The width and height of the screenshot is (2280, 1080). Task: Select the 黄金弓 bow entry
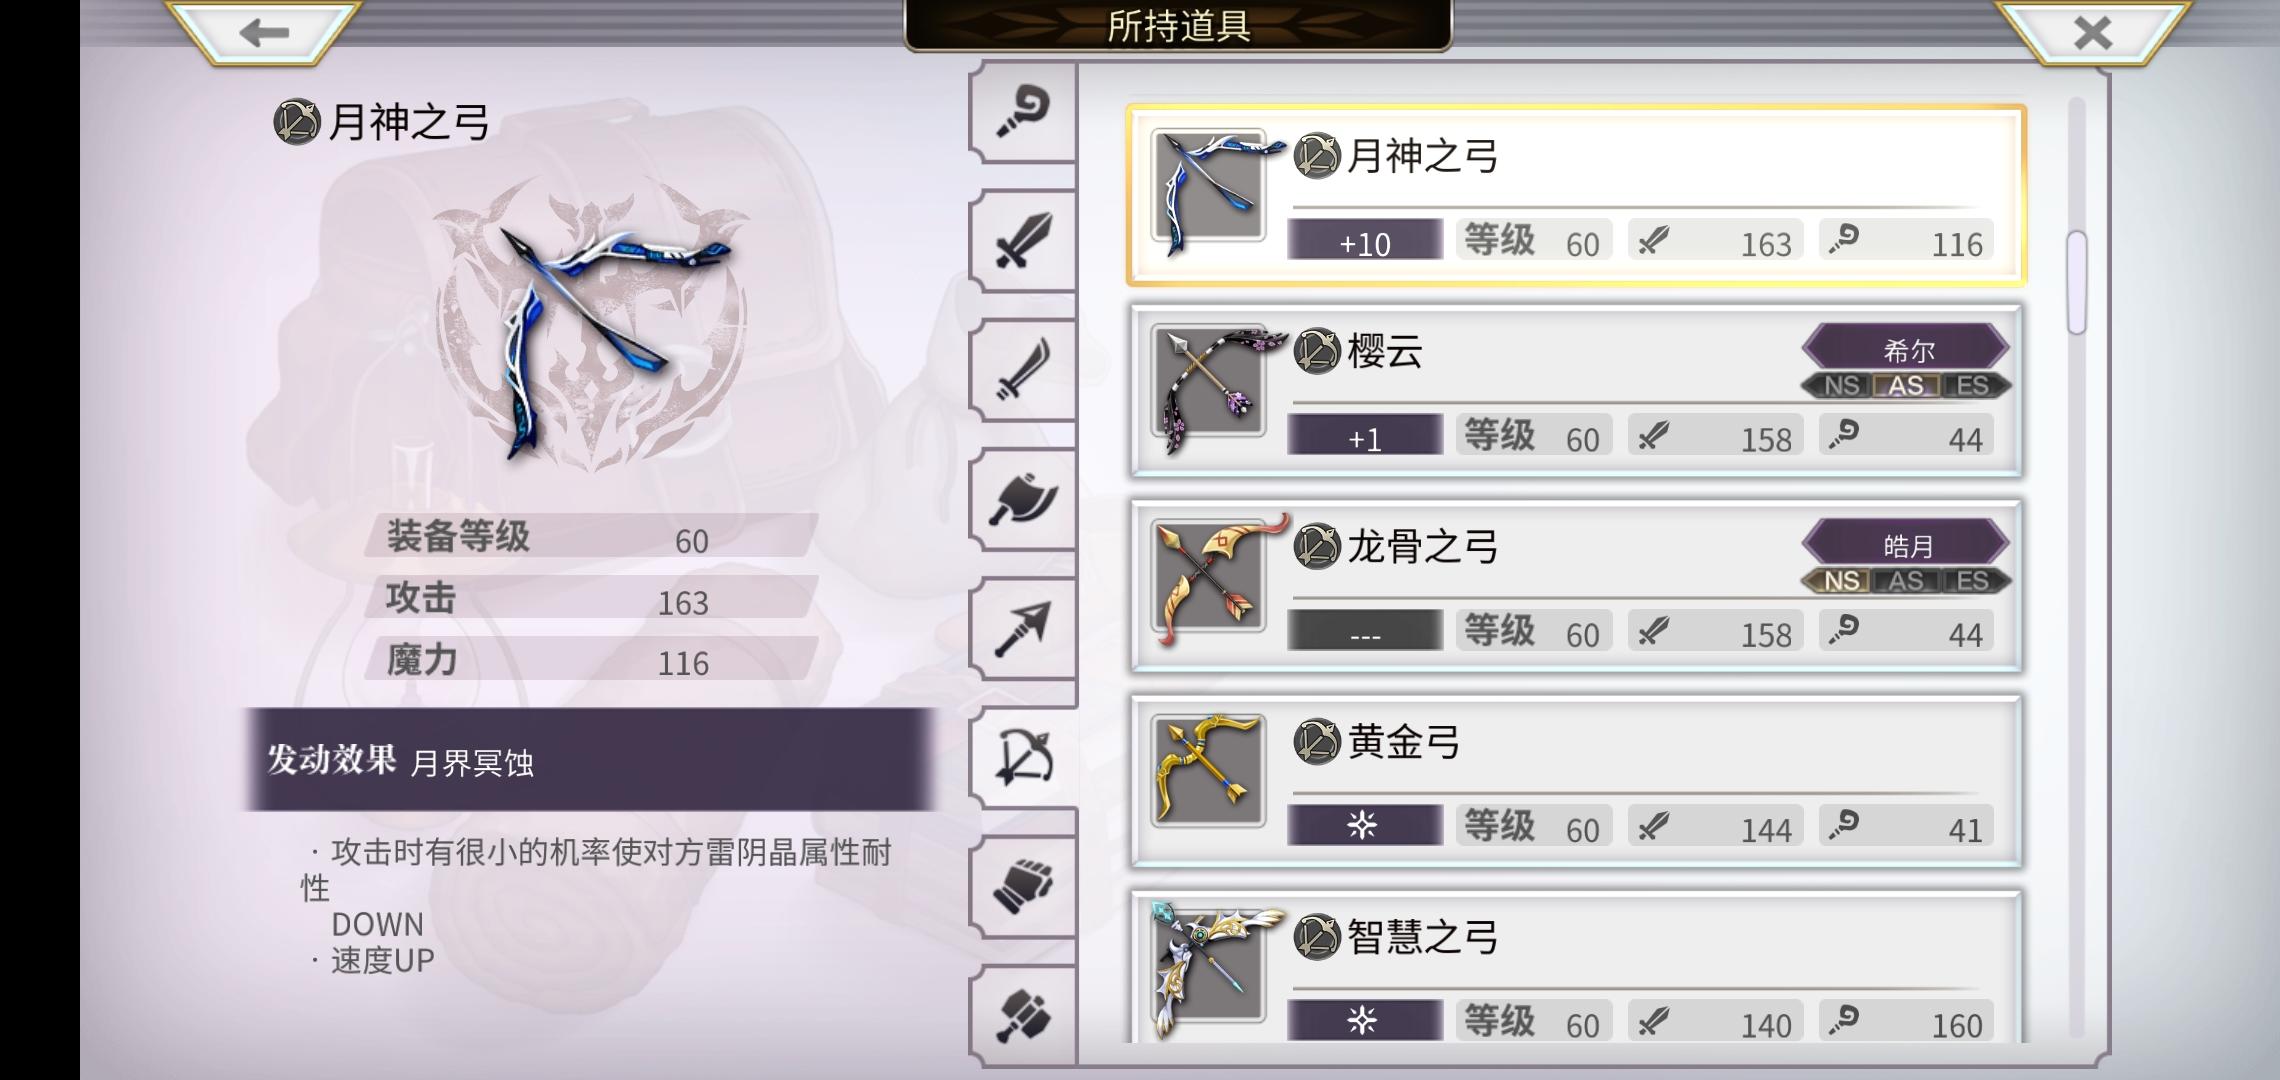tap(1576, 781)
